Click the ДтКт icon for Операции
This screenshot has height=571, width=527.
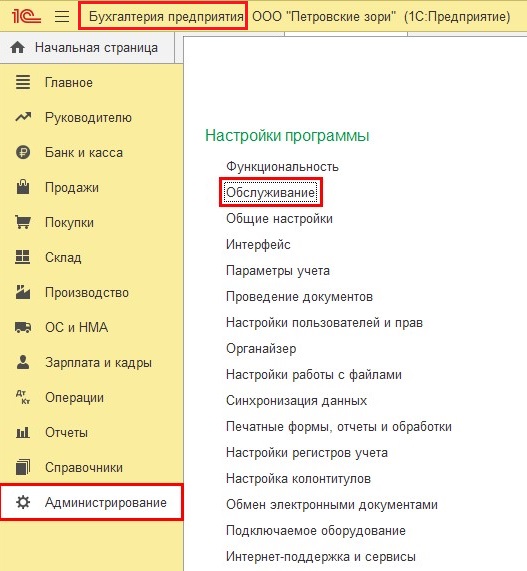coord(23,397)
